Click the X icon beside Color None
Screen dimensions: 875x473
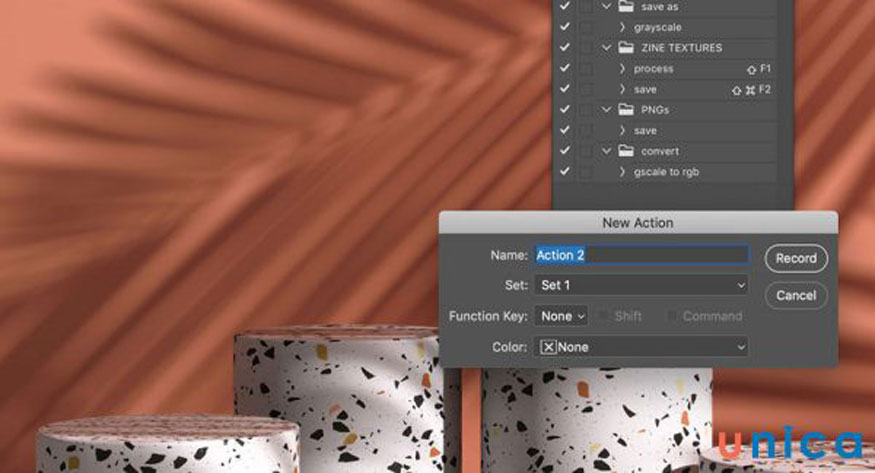tap(549, 347)
